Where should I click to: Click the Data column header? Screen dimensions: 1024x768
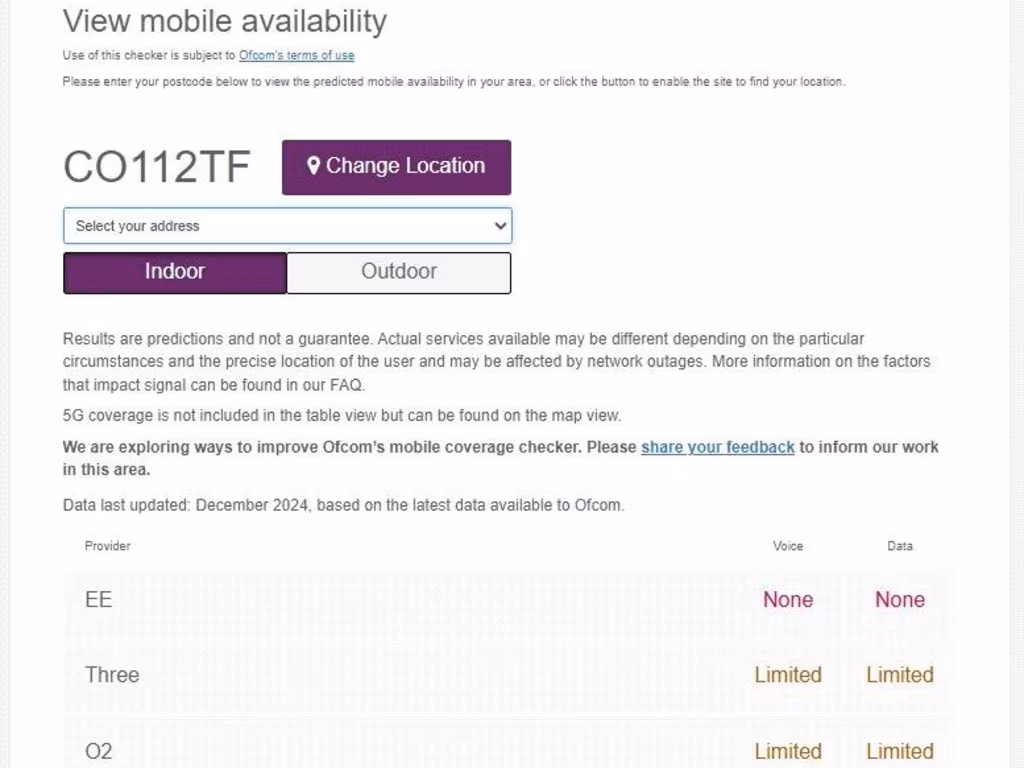[900, 546]
